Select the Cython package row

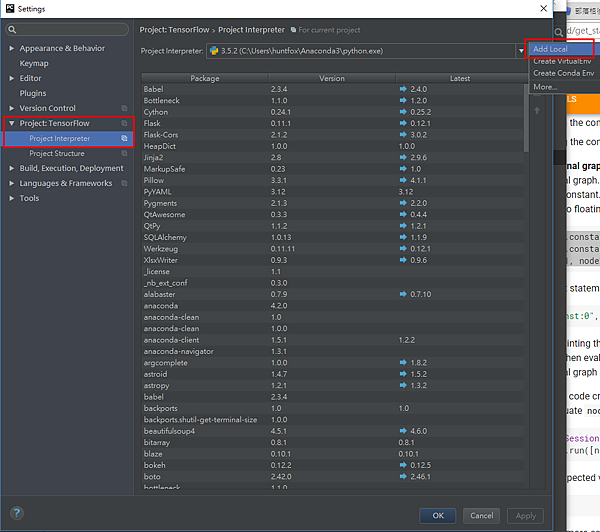(x=332, y=112)
